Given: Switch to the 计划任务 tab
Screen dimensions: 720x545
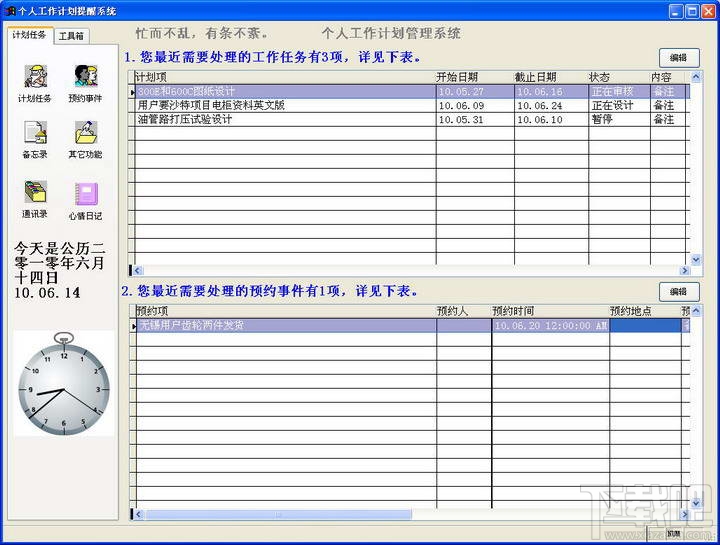Looking at the screenshot, I should pyautogui.click(x=29, y=35).
